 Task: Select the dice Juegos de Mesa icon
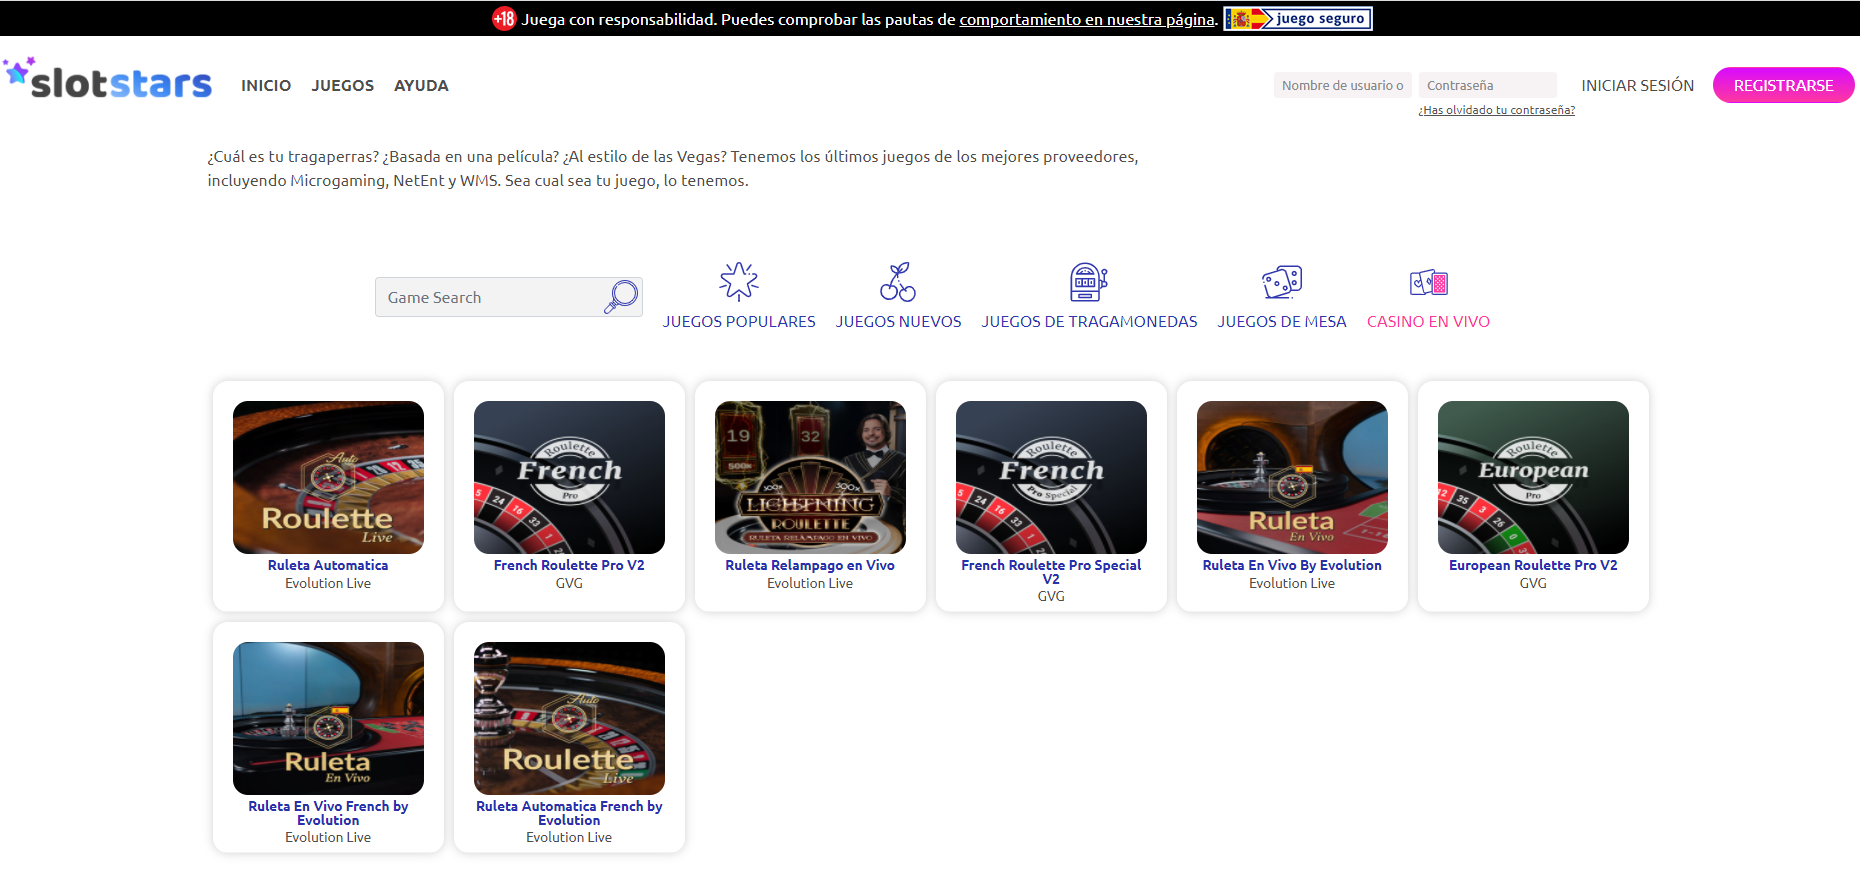[x=1282, y=282]
